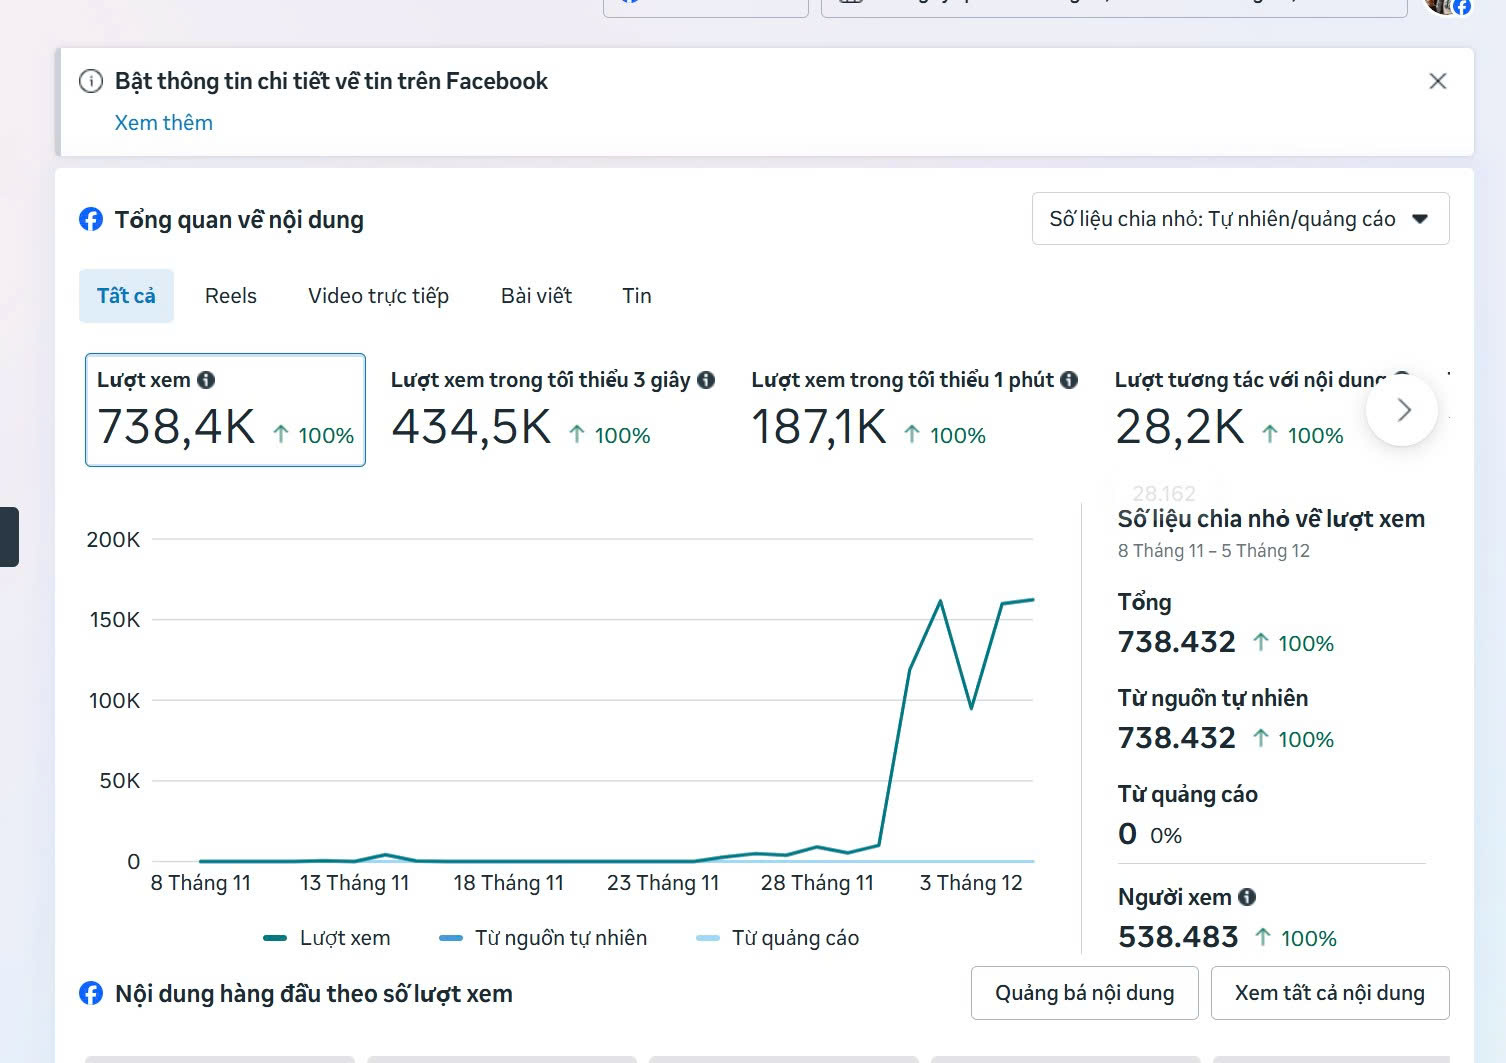Click the Xem thêm link
This screenshot has width=1506, height=1063.
(163, 123)
